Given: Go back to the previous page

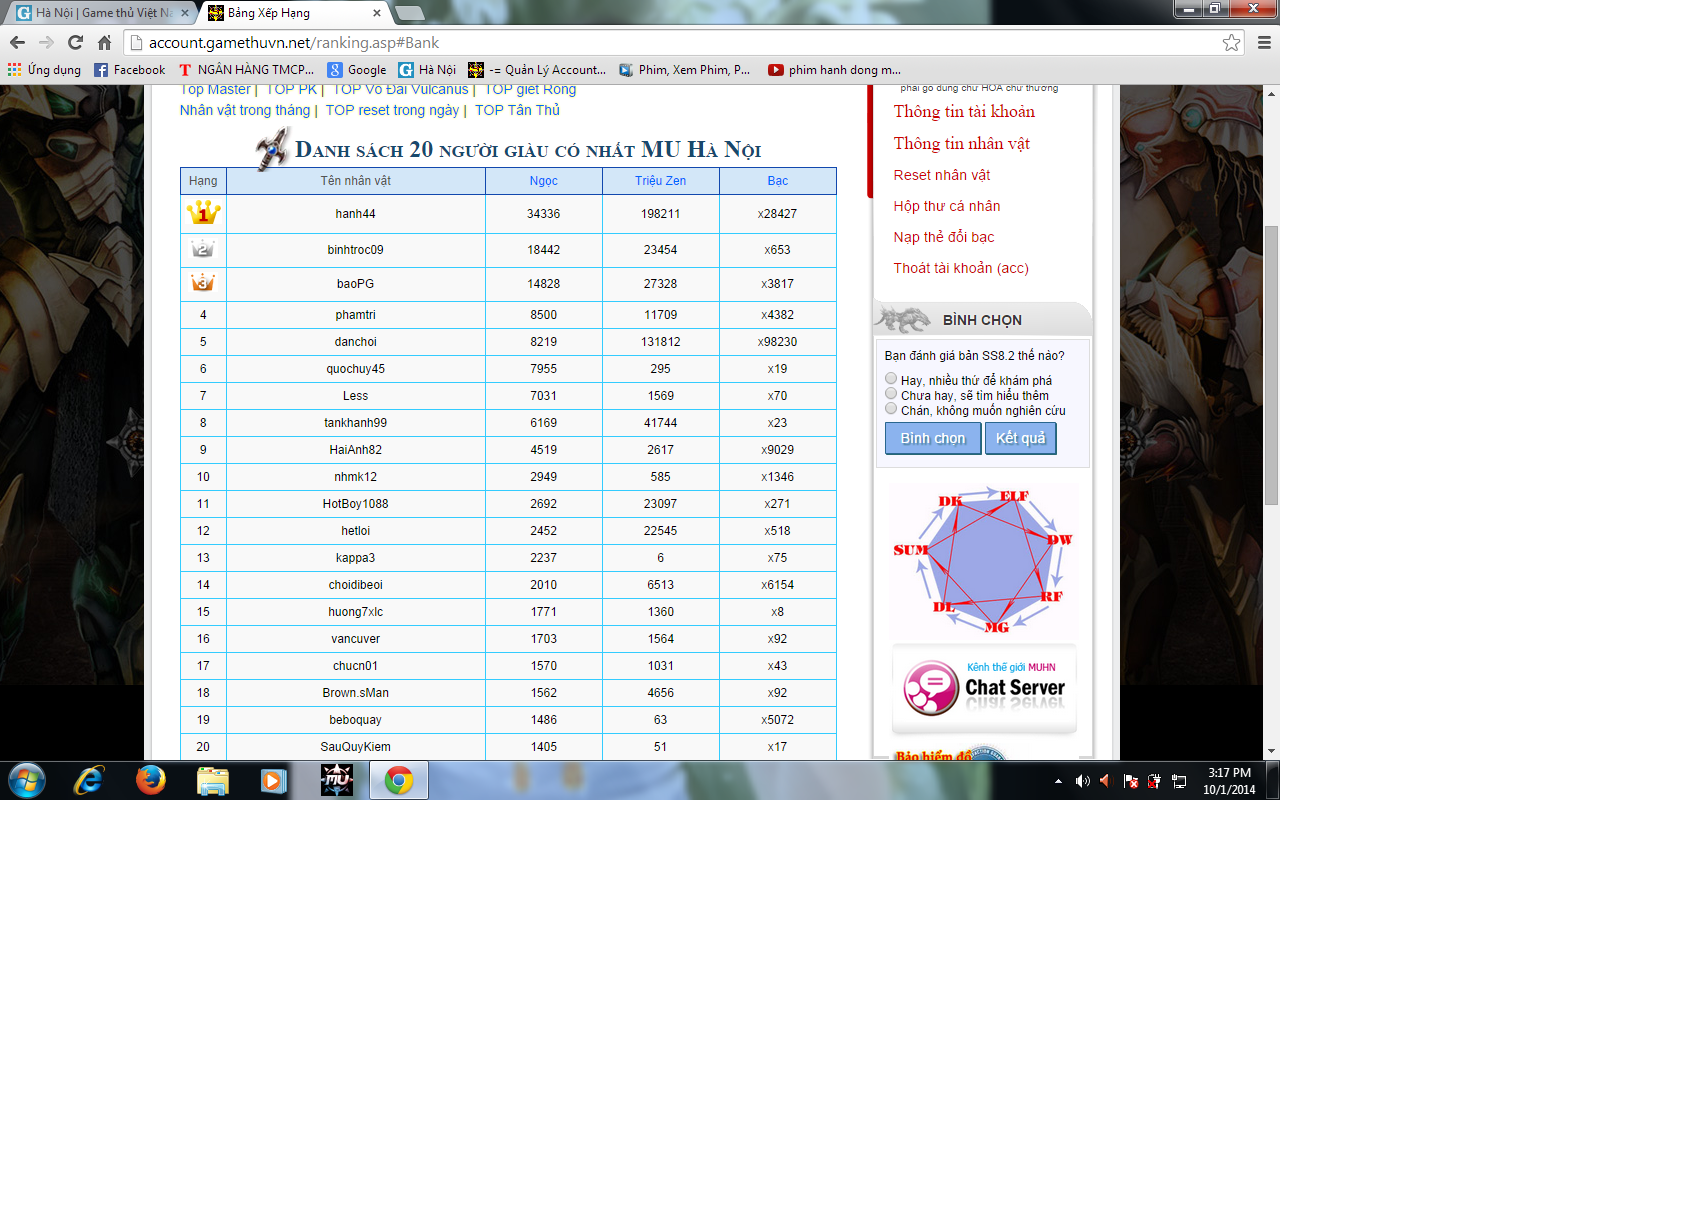Looking at the screenshot, I should coord(17,42).
